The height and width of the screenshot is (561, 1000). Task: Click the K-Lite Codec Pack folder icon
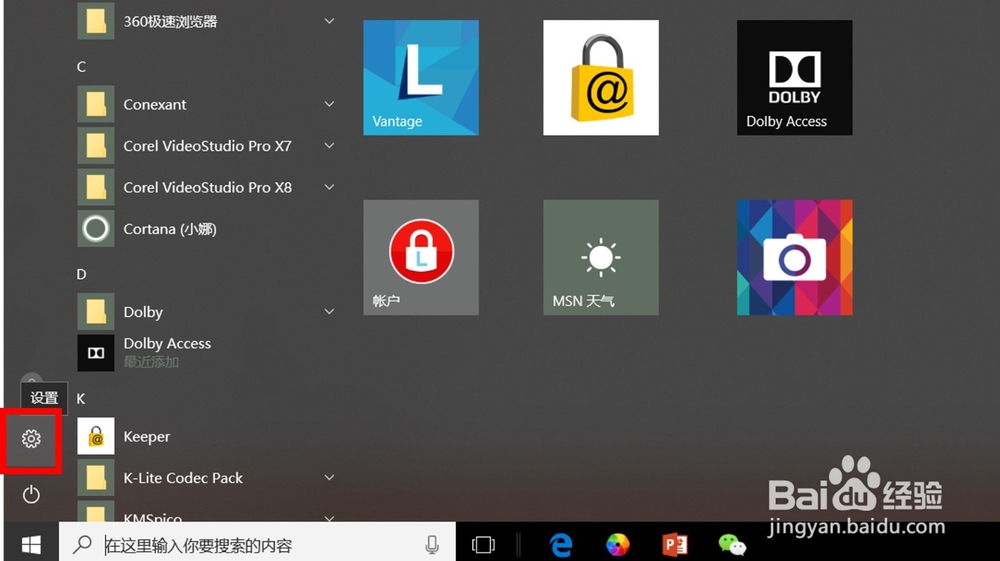[96, 477]
